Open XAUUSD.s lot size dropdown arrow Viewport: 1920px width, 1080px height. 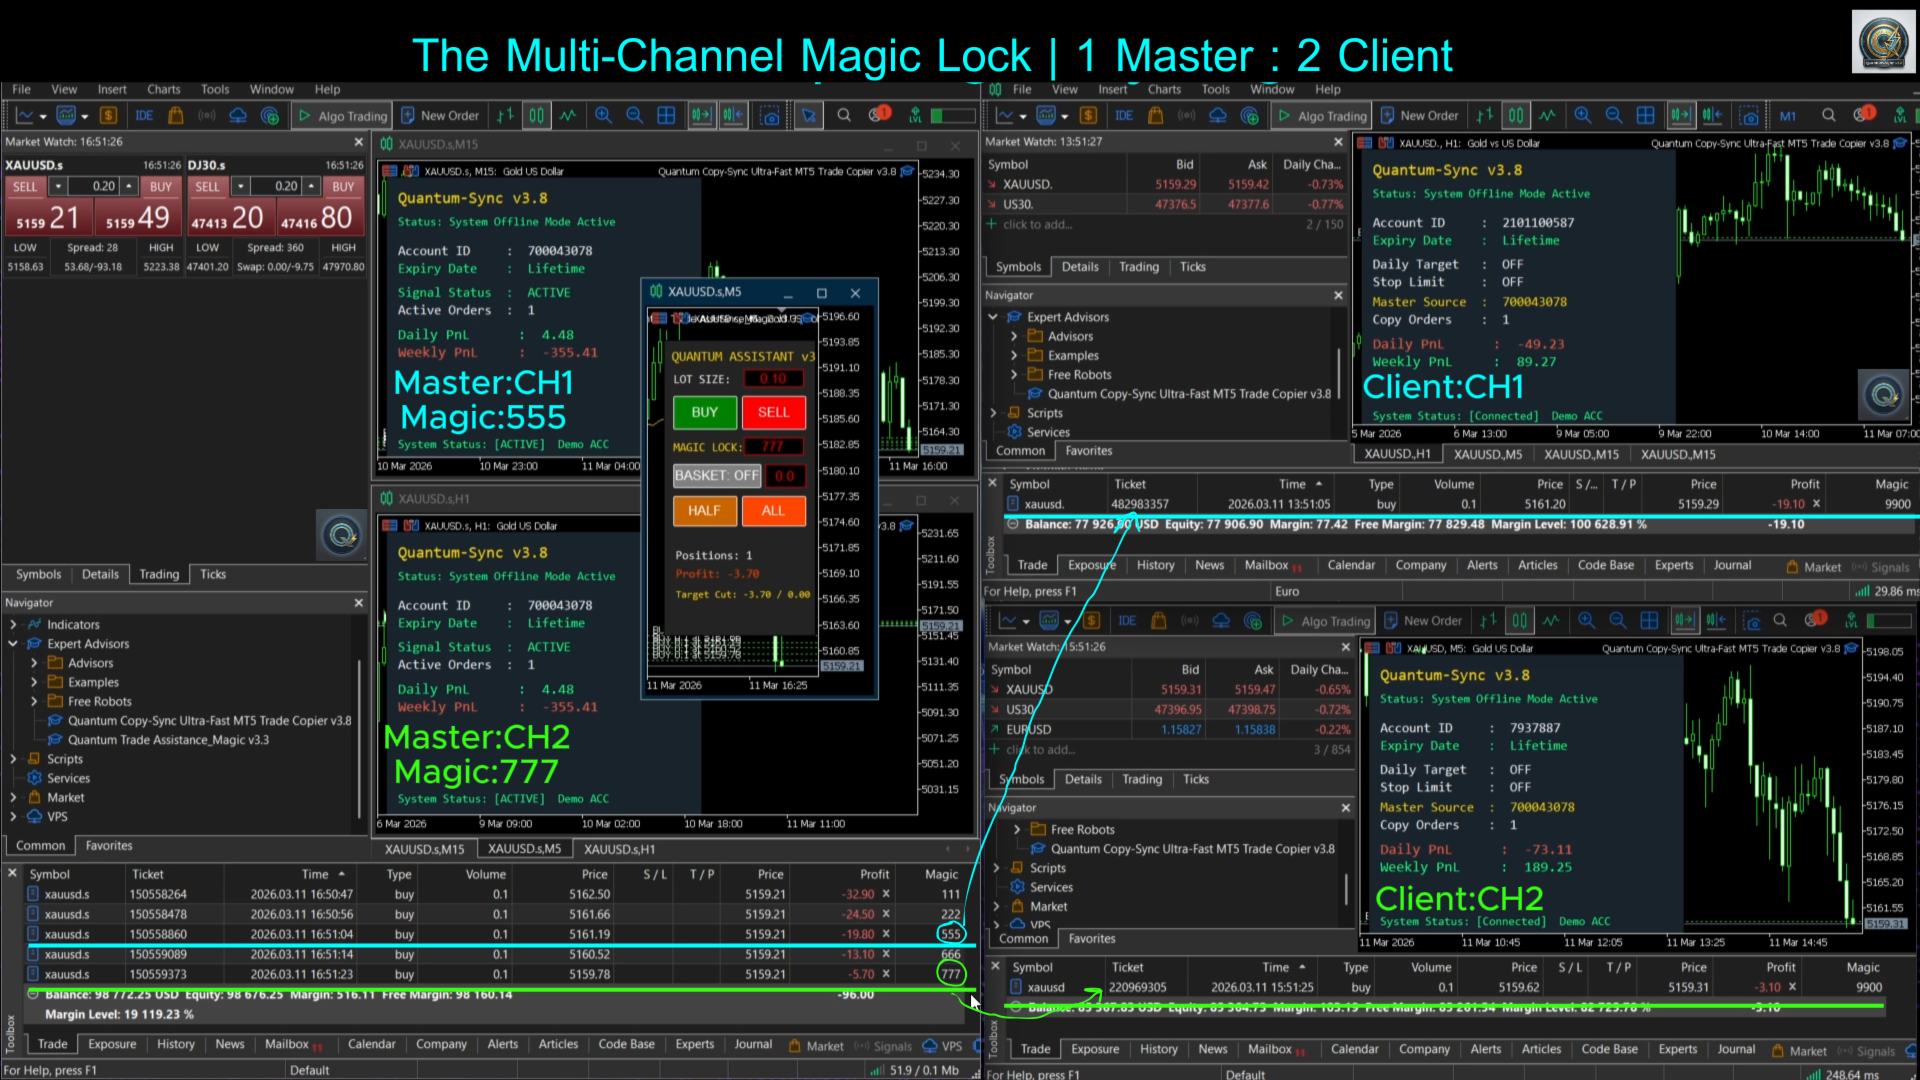(x=58, y=187)
